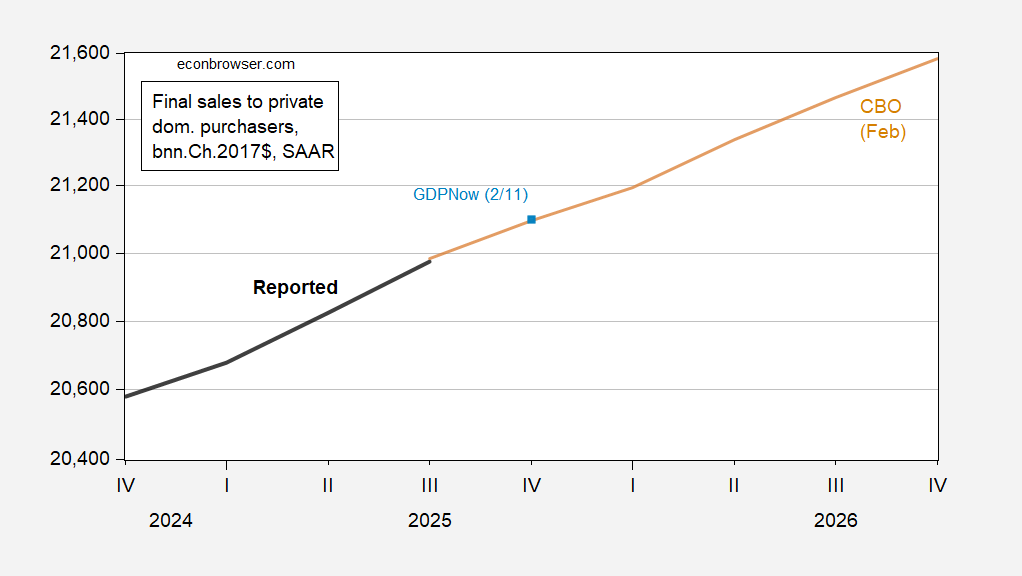Screen dimensions: 1022x576
Task: Click the chart title box about final sales
Action: tap(241, 127)
